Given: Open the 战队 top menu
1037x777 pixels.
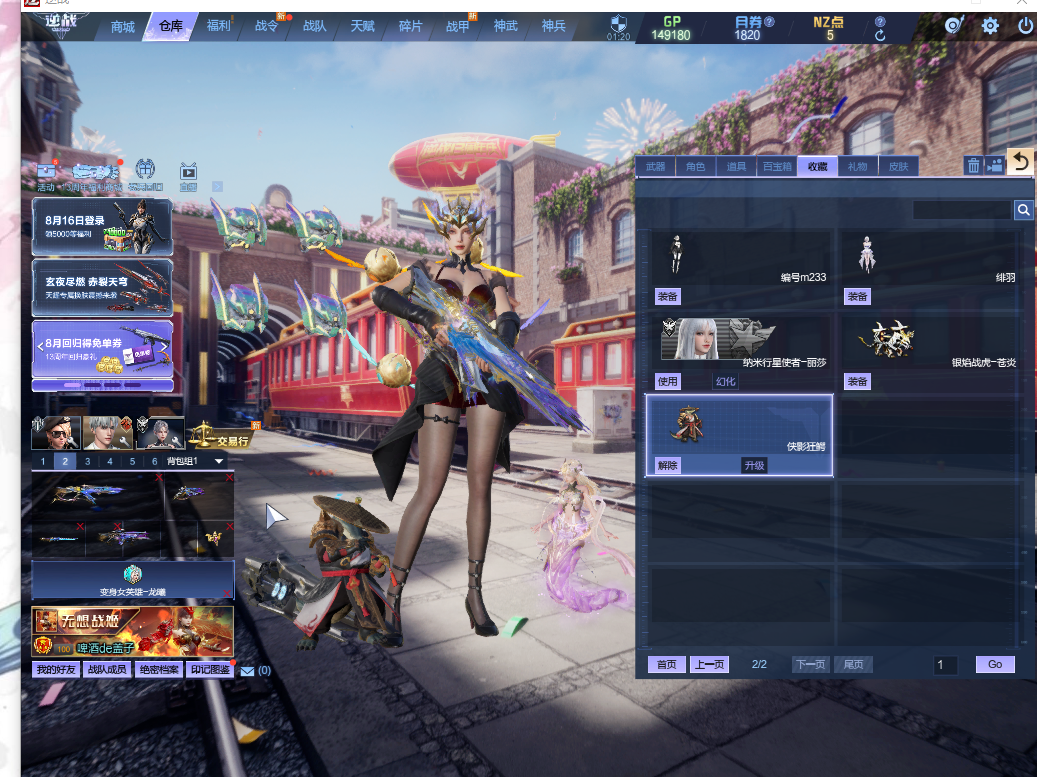Looking at the screenshot, I should click(x=314, y=26).
